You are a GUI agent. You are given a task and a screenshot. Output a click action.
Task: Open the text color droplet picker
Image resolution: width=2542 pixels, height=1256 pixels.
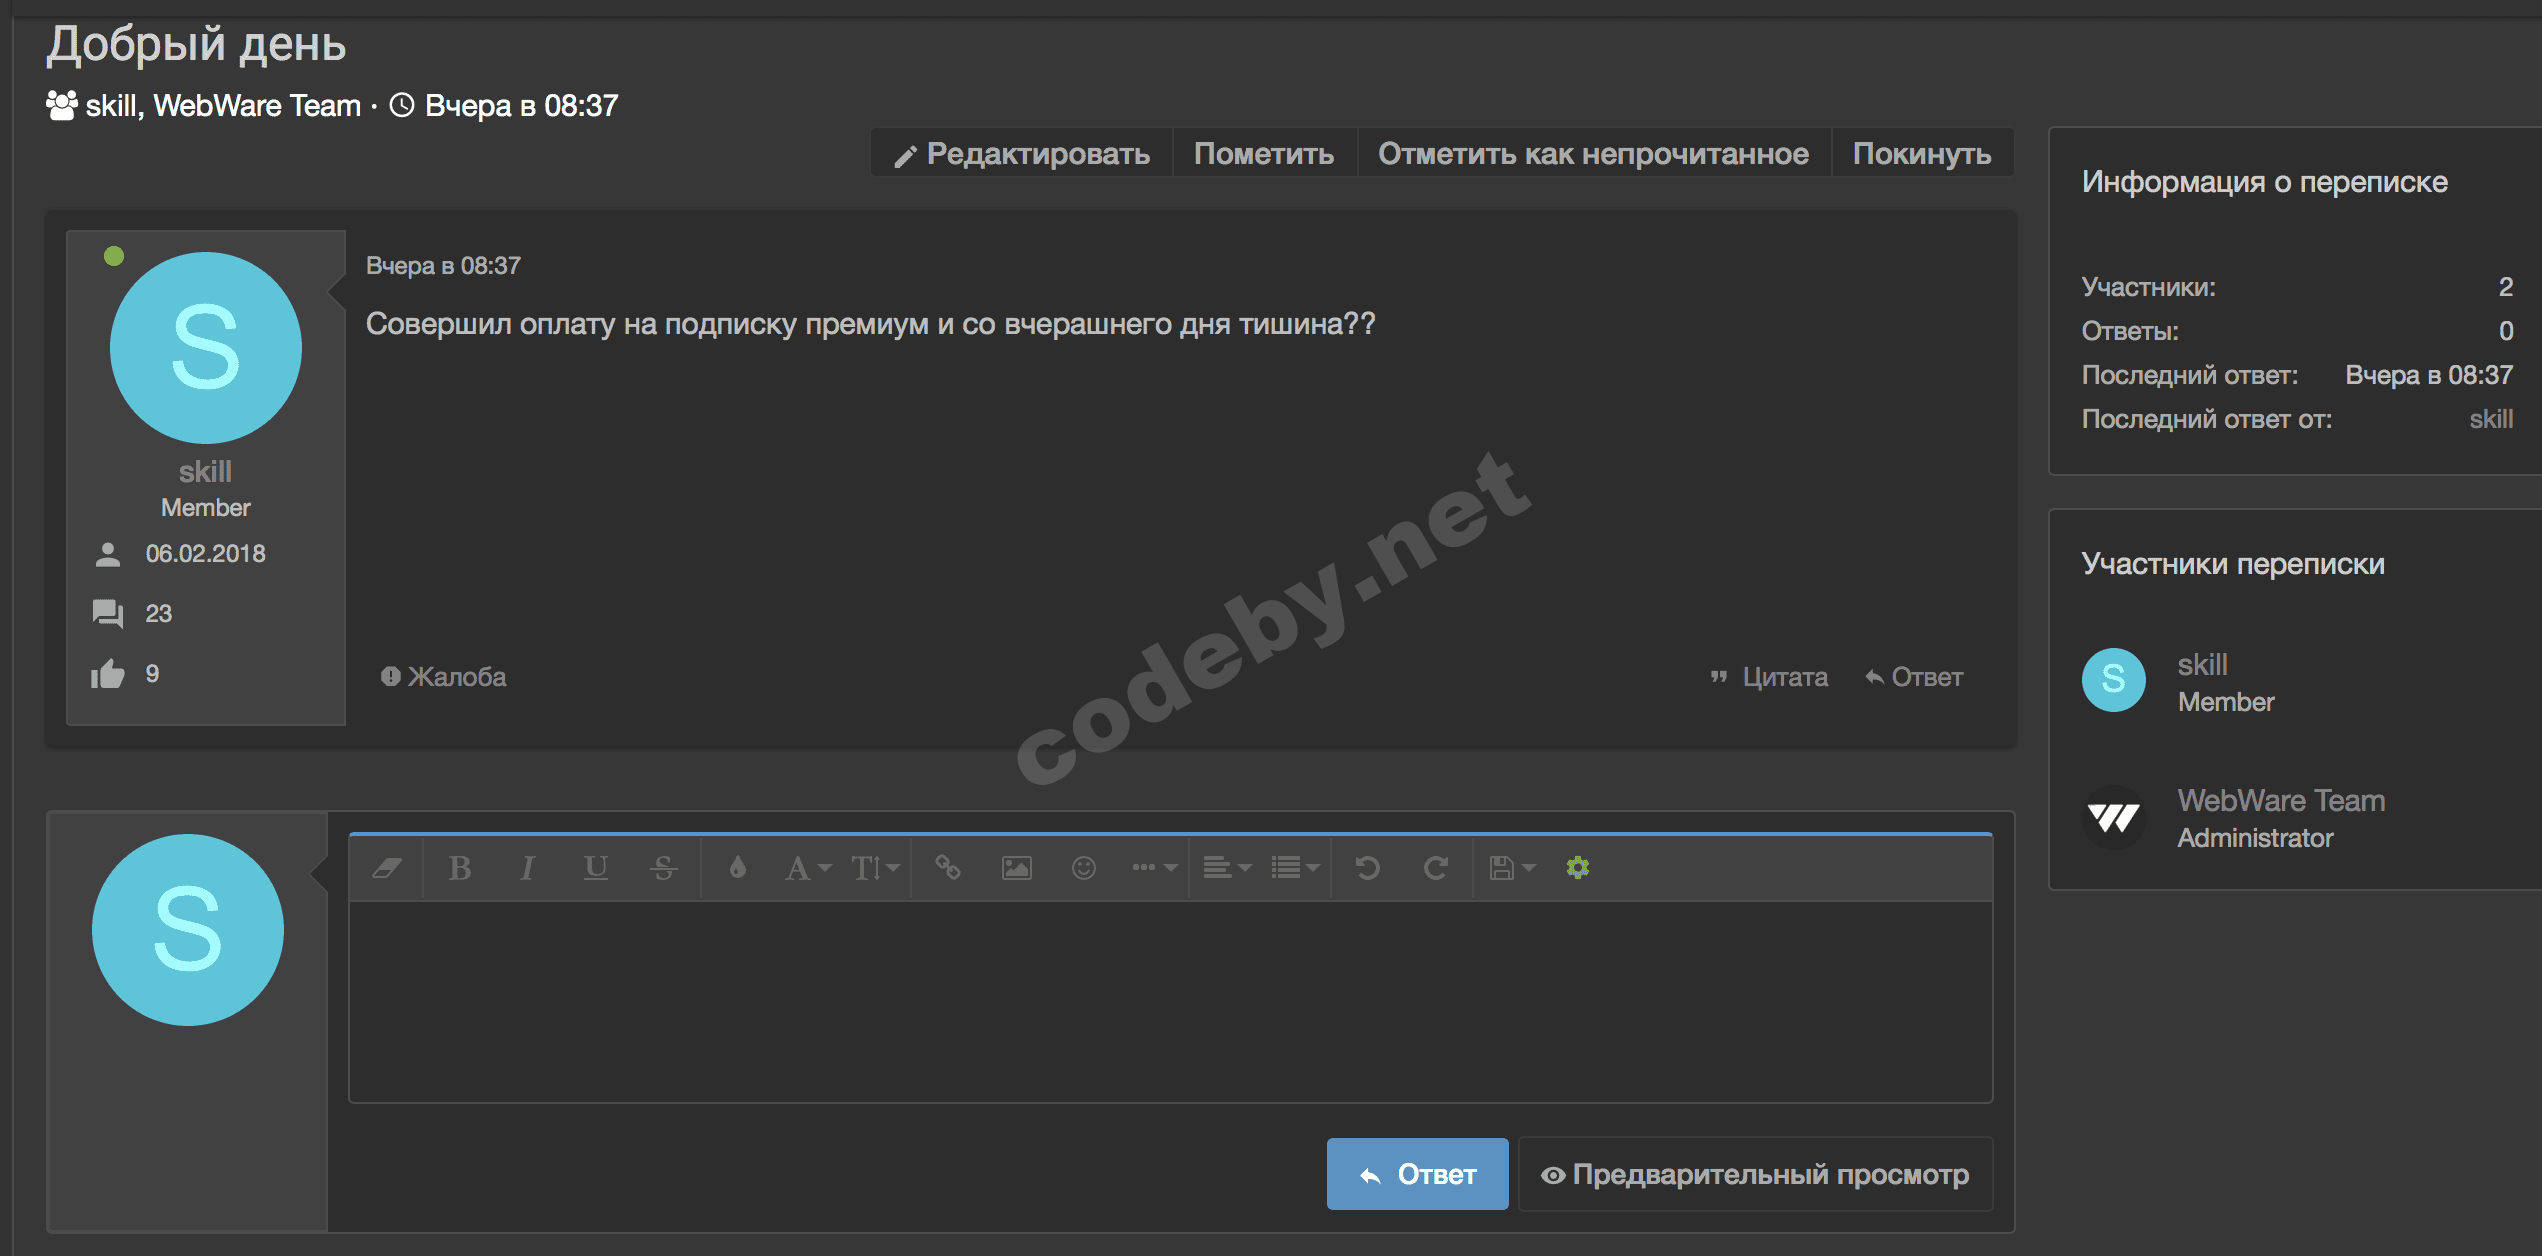pyautogui.click(x=738, y=868)
